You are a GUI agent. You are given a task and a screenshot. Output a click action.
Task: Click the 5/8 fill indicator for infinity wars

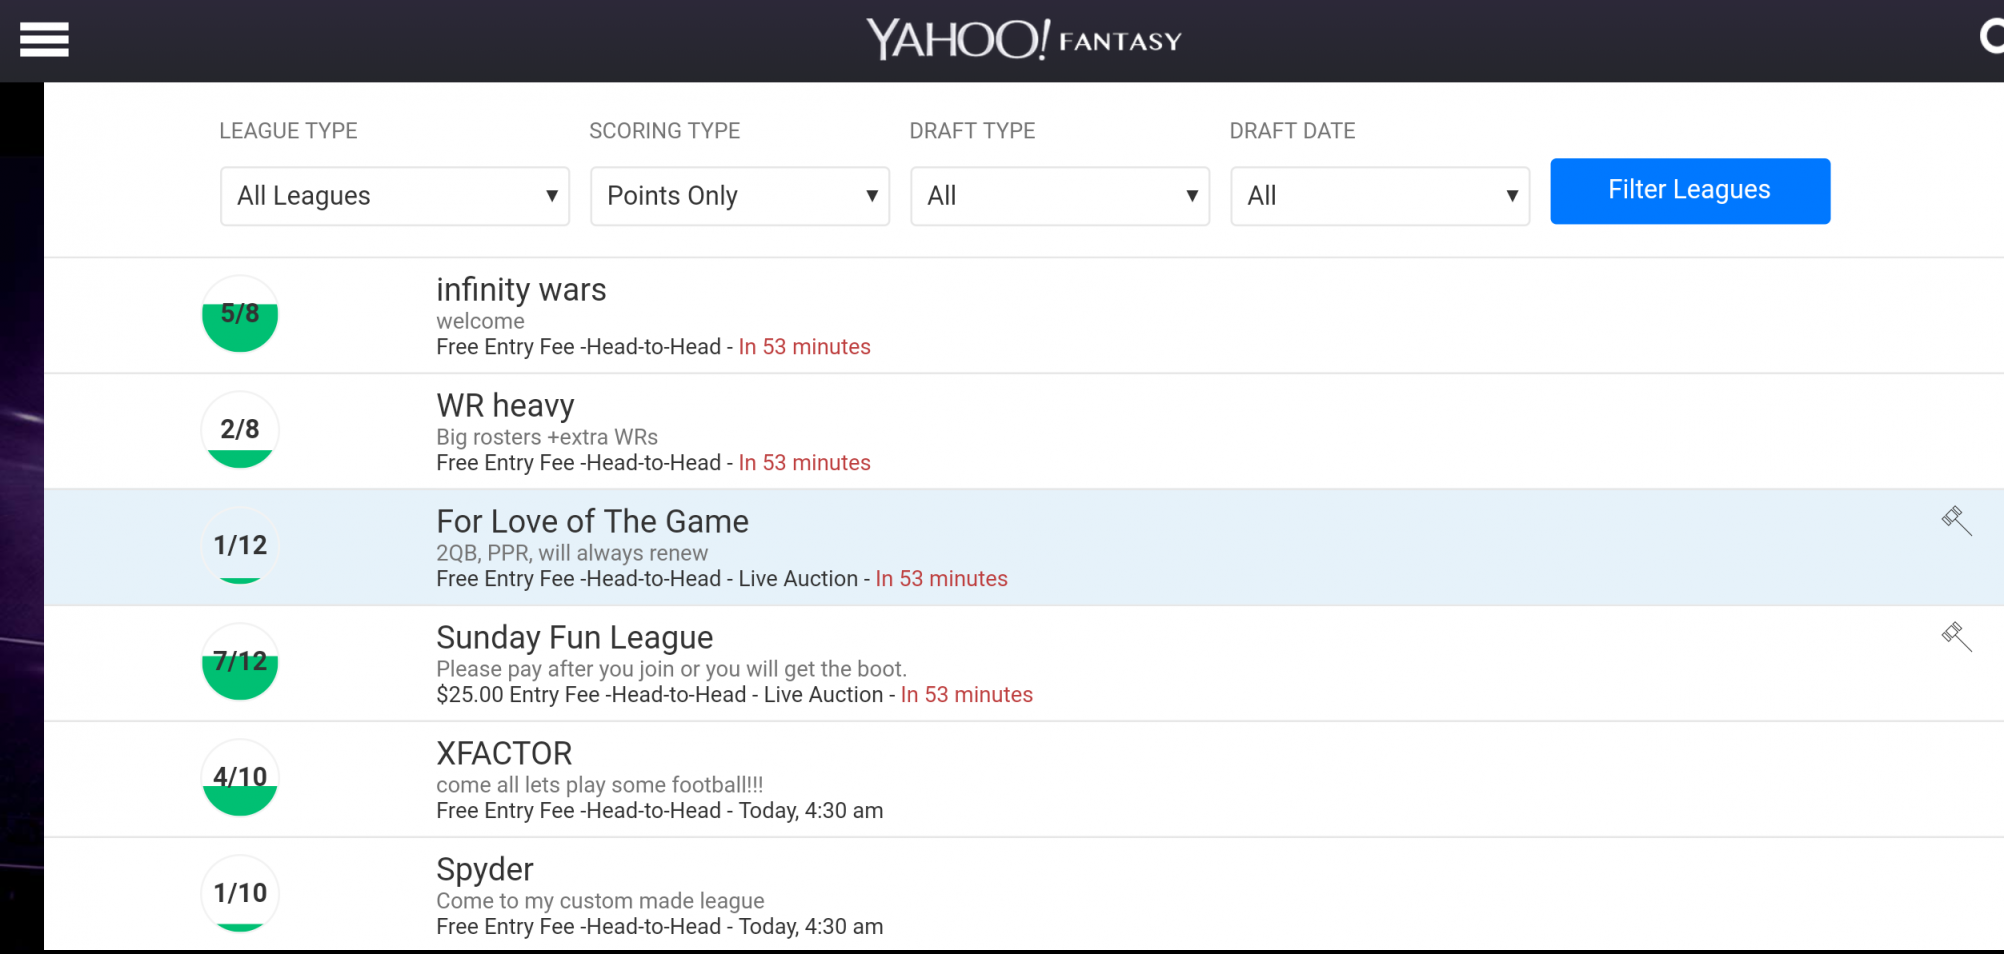(x=240, y=314)
